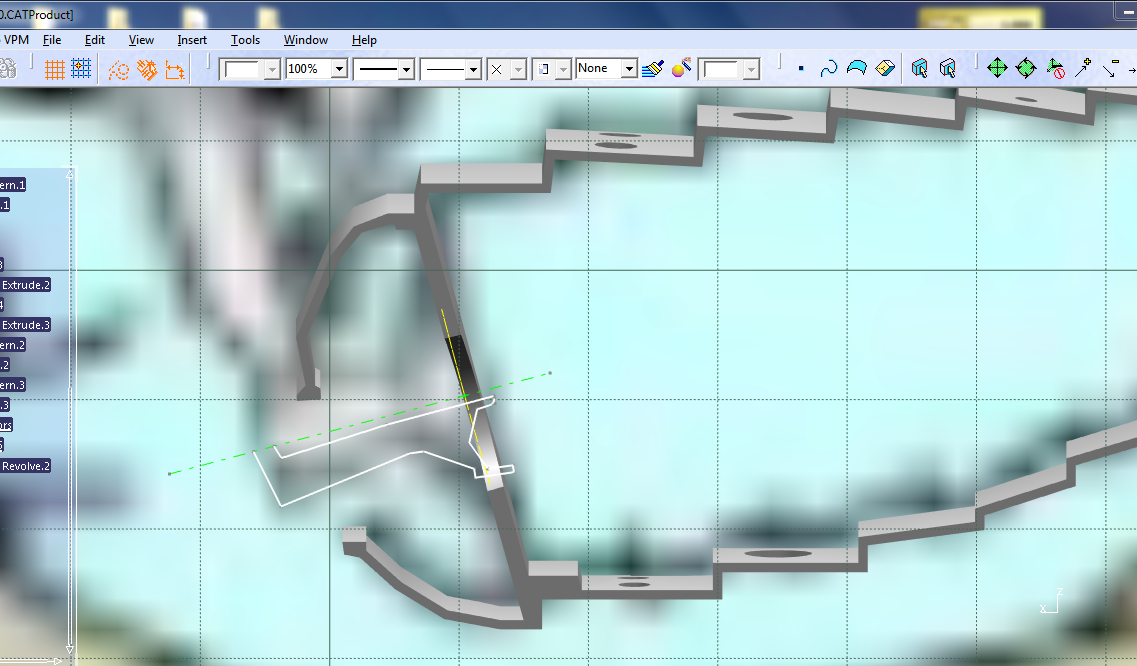This screenshot has height=666, width=1137.
Task: Activate the Curve Filter icon
Action: click(828, 69)
